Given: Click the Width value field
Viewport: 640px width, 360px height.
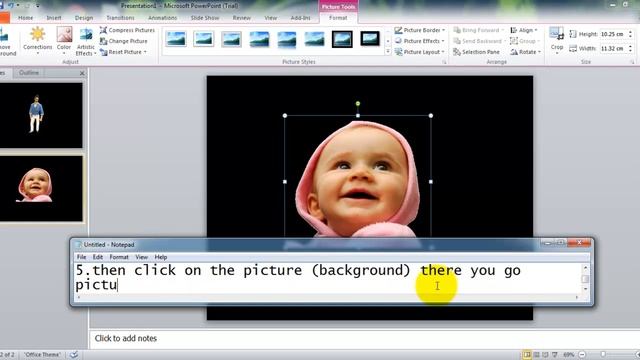Looking at the screenshot, I should click(613, 49).
